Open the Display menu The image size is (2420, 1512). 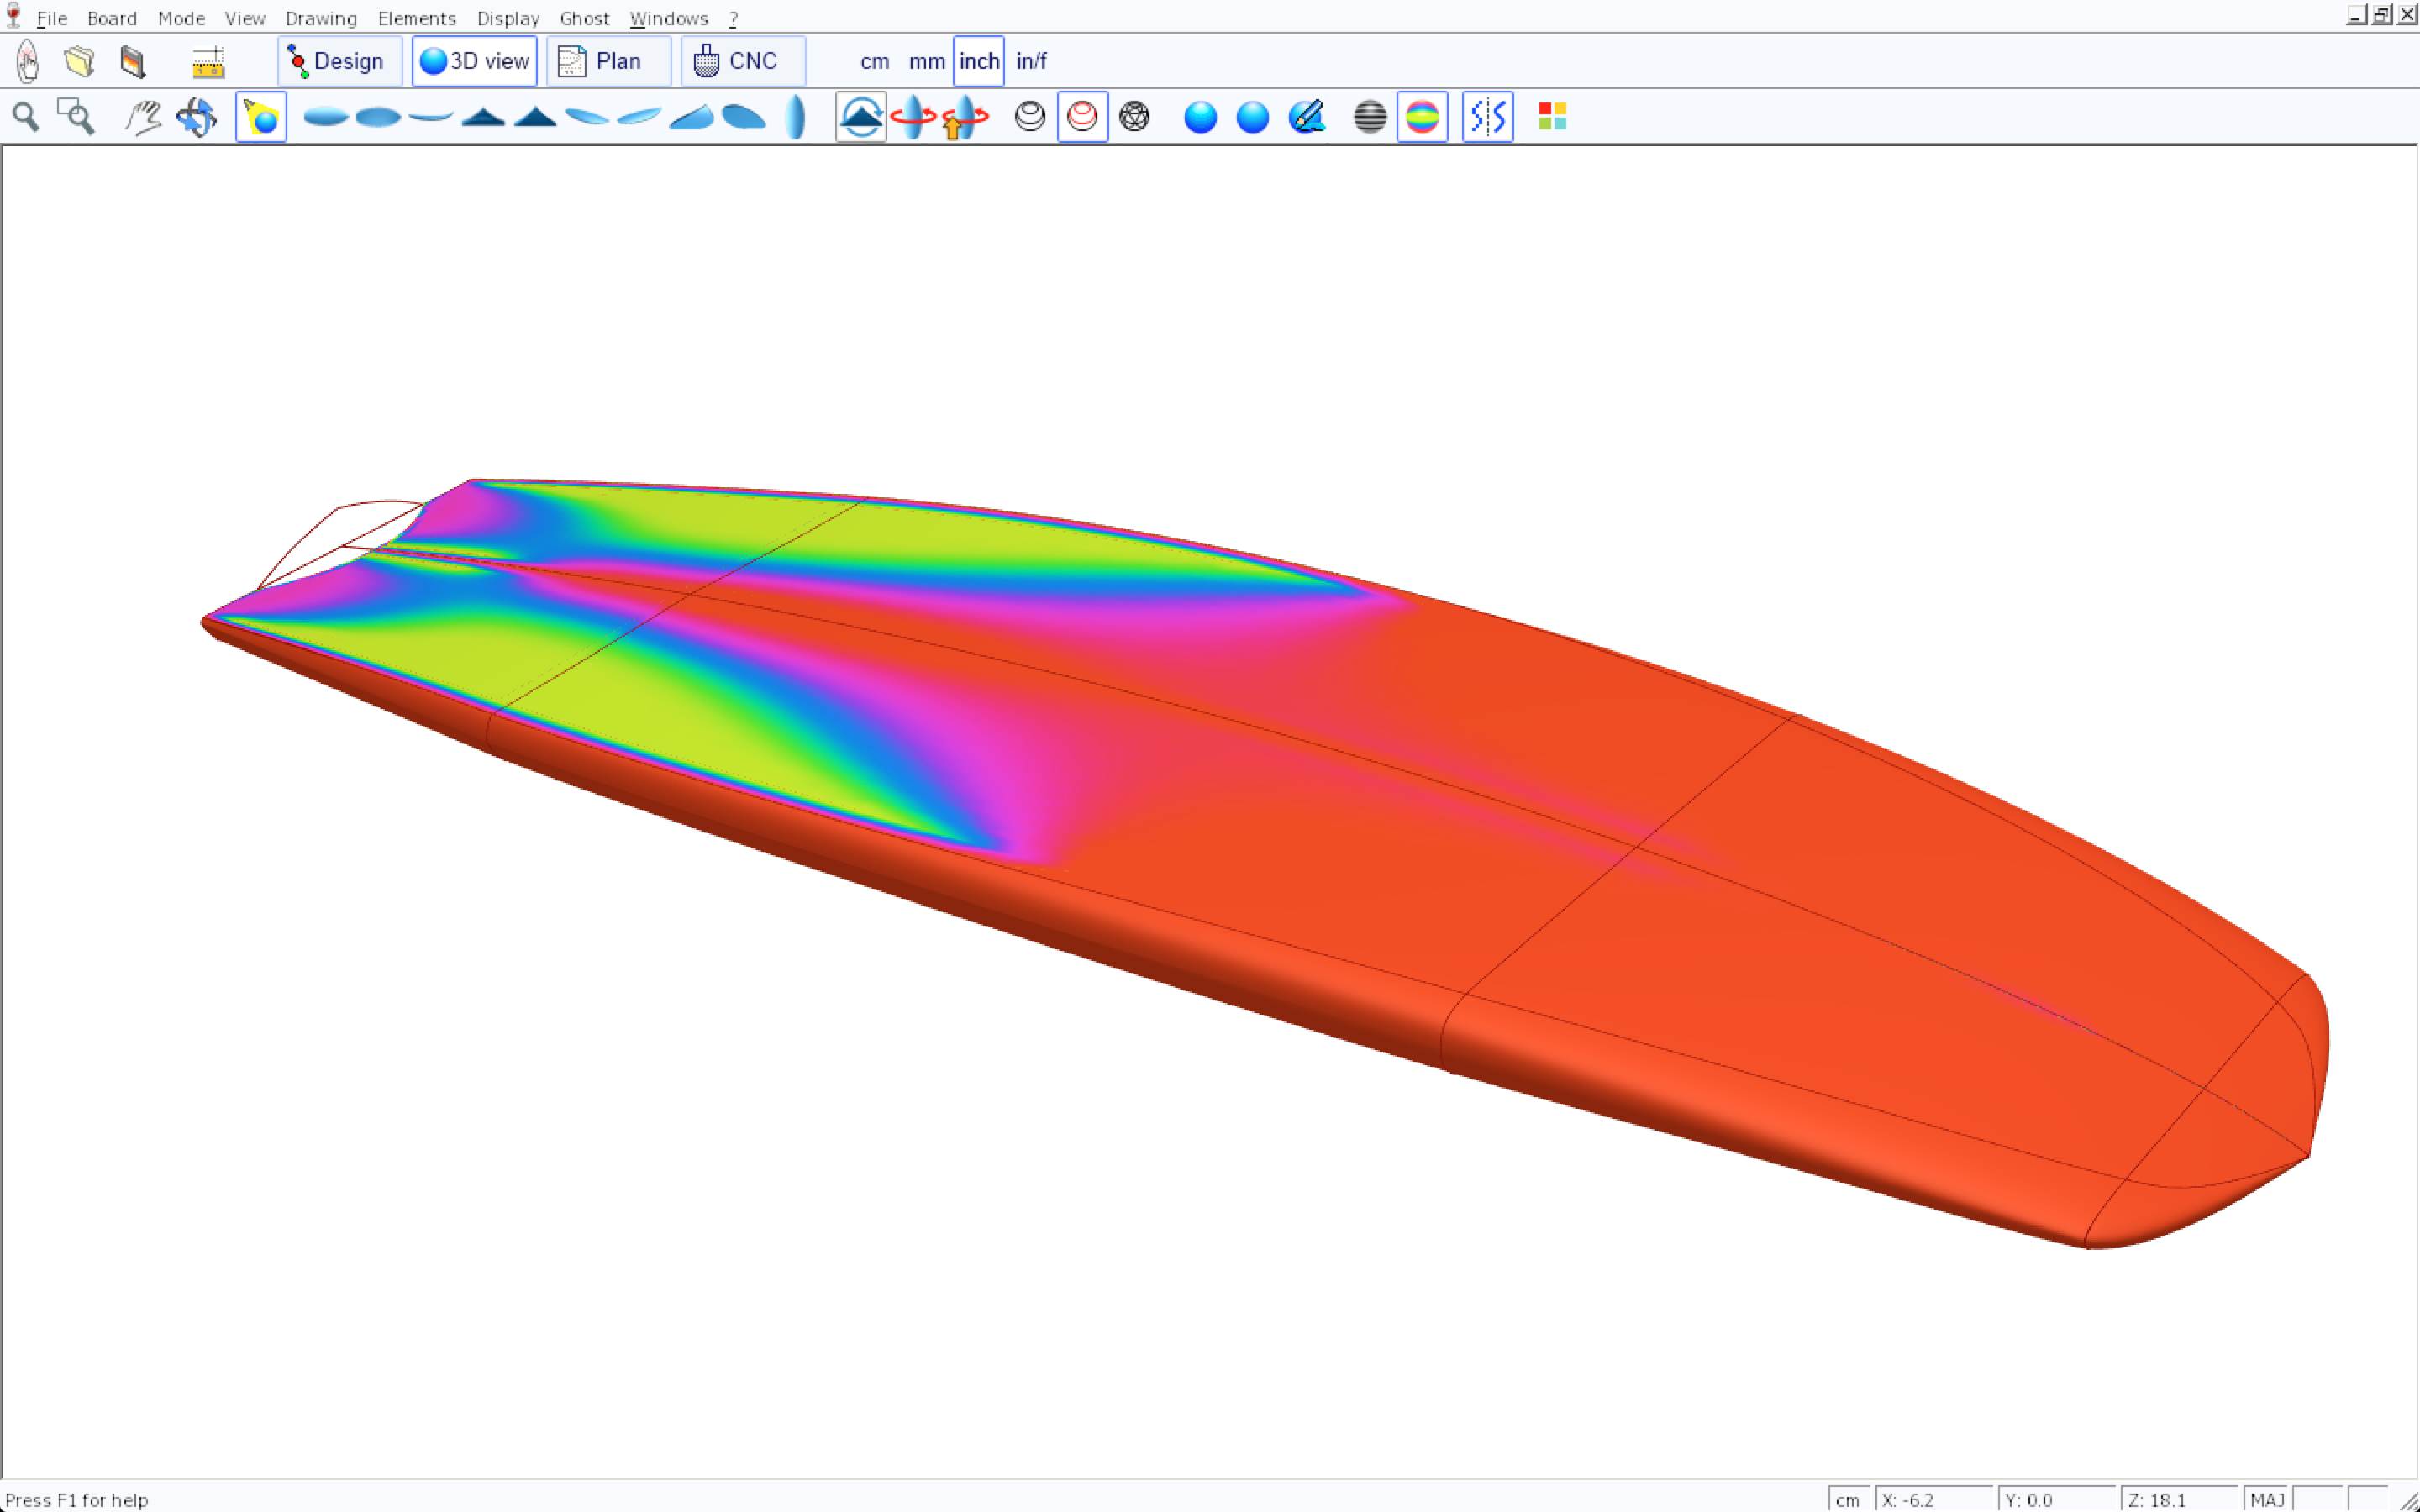click(508, 18)
